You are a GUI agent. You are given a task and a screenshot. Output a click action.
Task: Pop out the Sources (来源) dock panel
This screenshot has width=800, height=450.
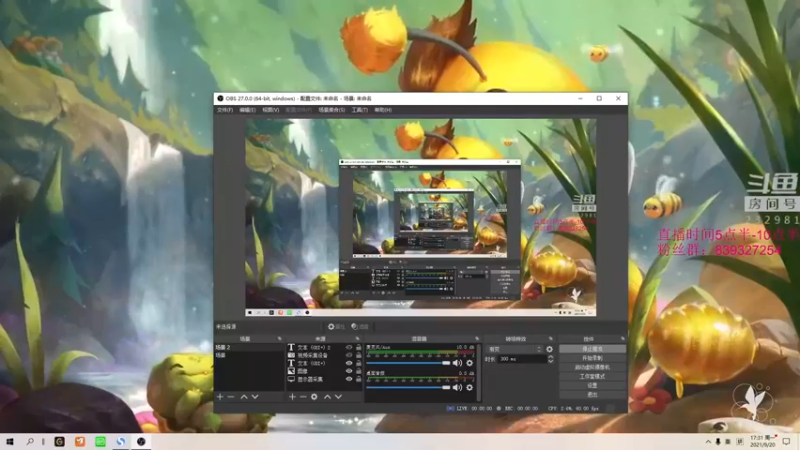tap(357, 339)
